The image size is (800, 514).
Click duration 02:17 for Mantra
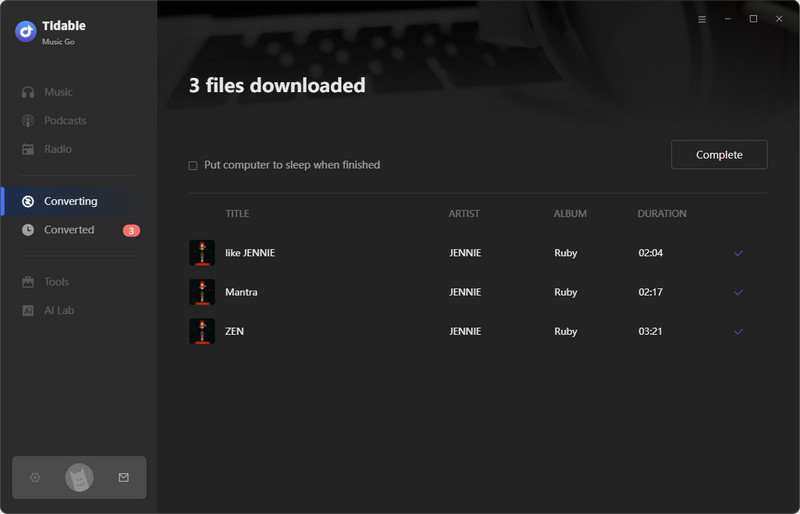(651, 292)
